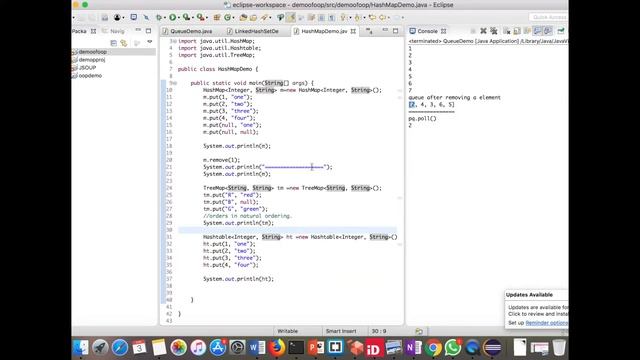
Task: Click the Updates Available notification title
Action: [x=529, y=295]
